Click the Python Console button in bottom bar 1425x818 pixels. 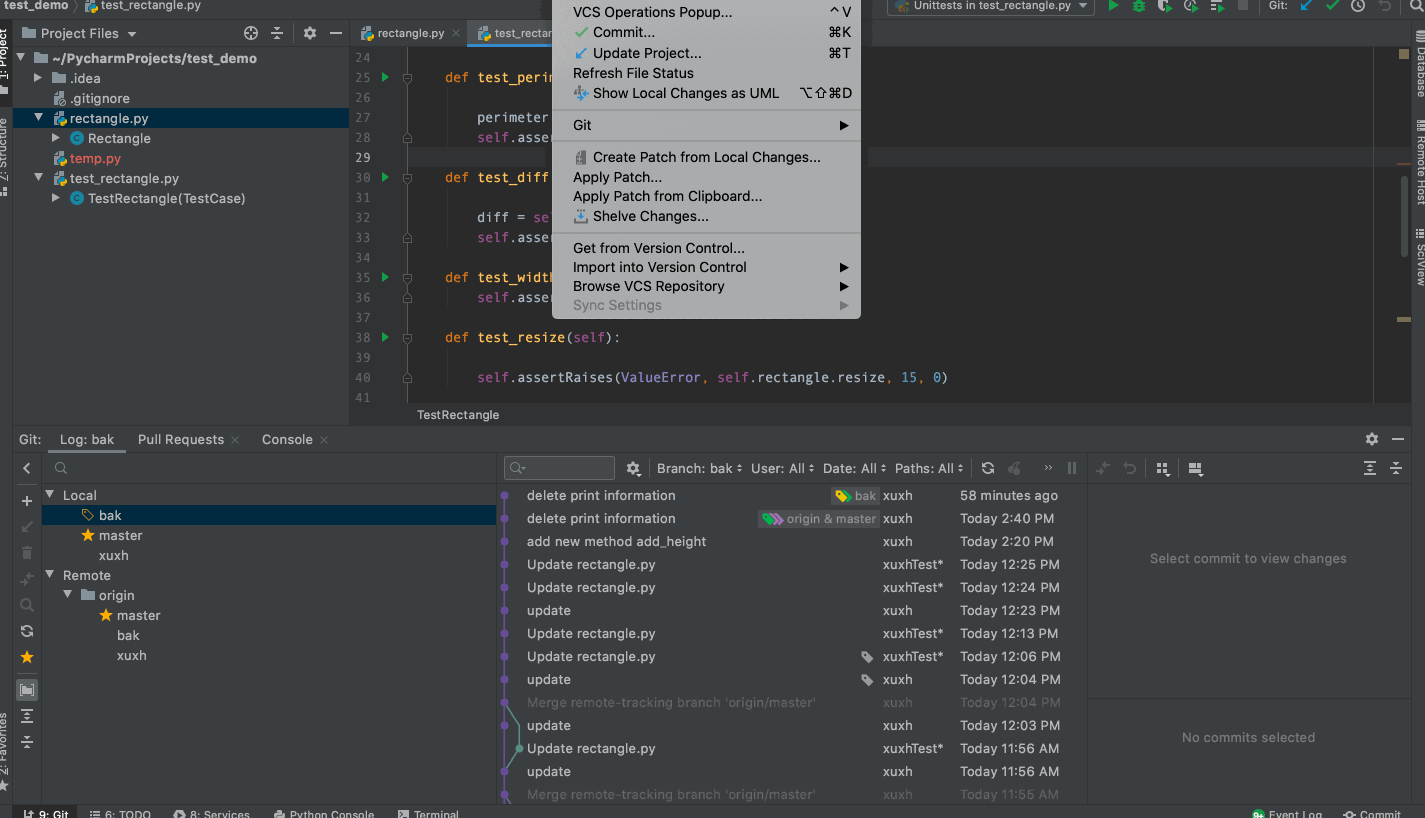(322, 814)
